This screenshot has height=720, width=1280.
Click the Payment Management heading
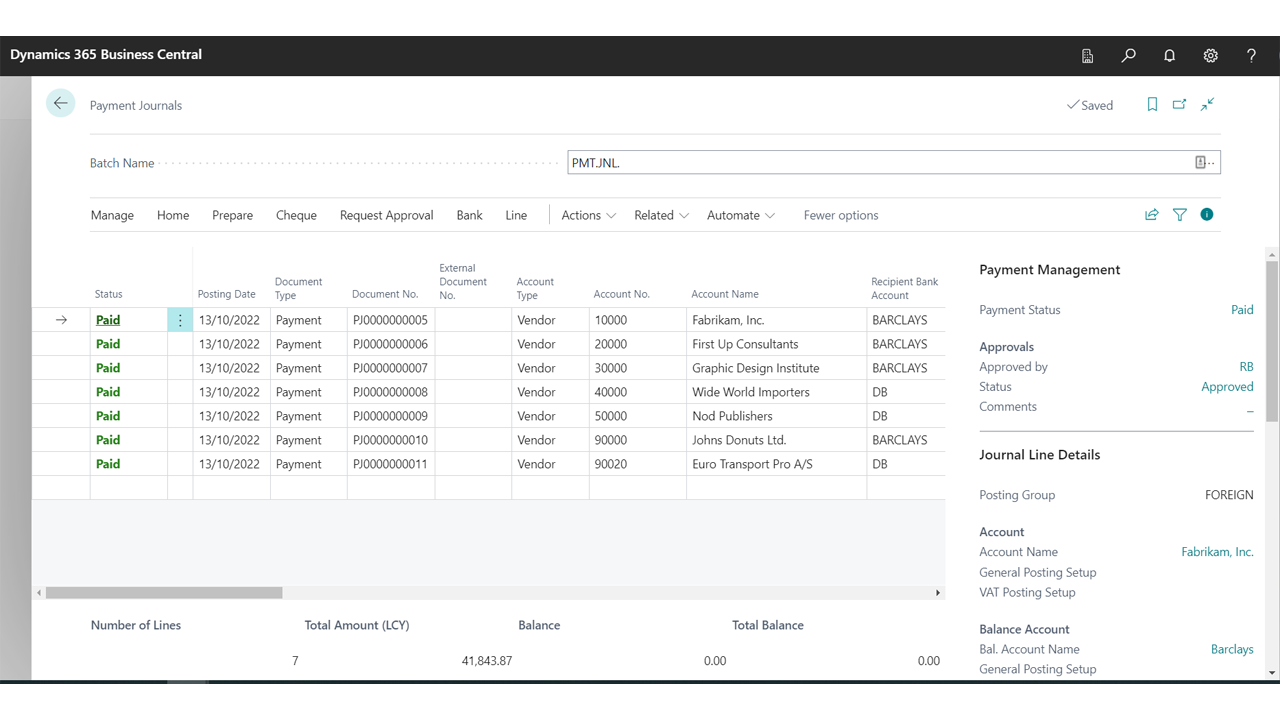pyautogui.click(x=1050, y=270)
